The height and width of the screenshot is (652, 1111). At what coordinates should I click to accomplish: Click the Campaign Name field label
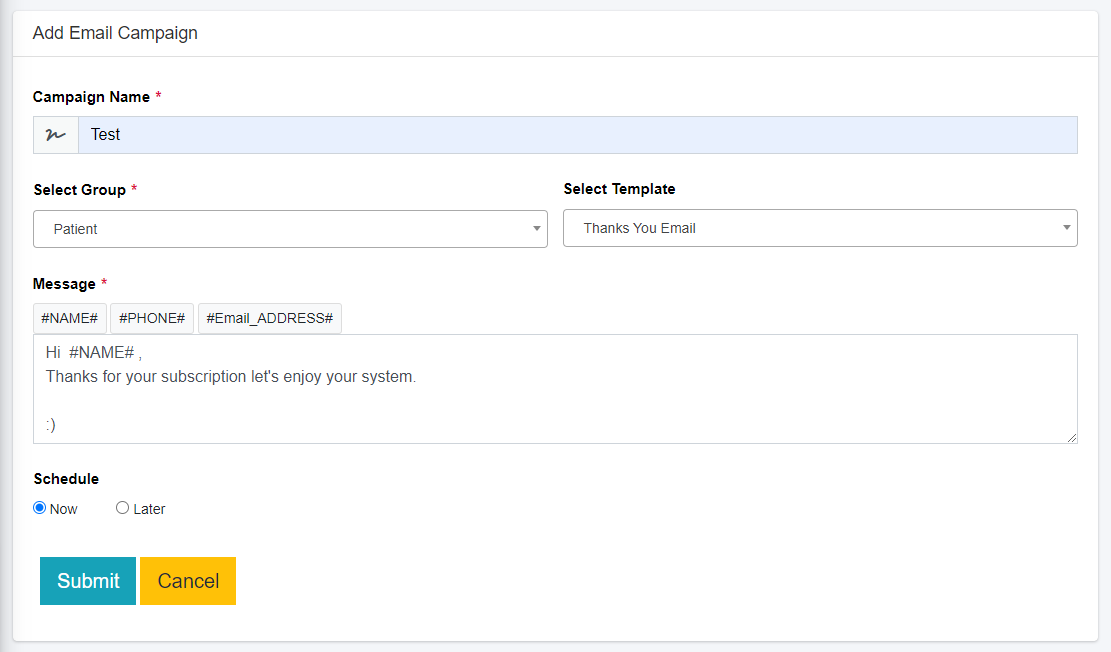91,97
